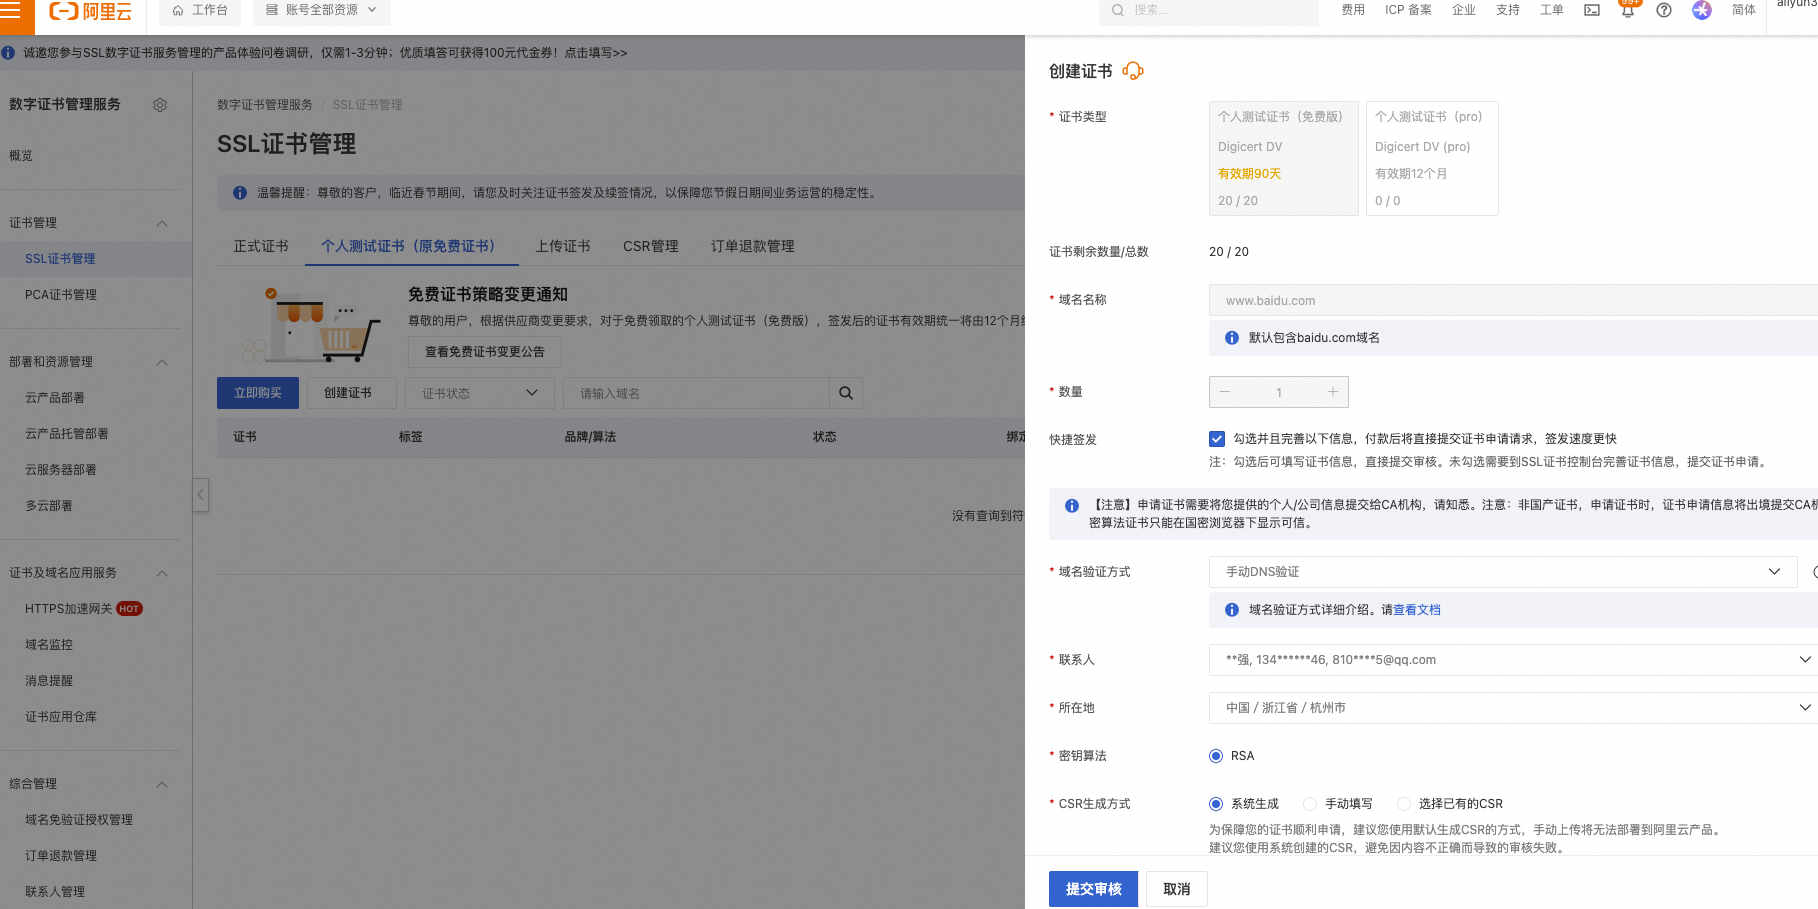The image size is (1818, 909).
Task: Open the 所在地 region dropdown
Action: click(1513, 708)
